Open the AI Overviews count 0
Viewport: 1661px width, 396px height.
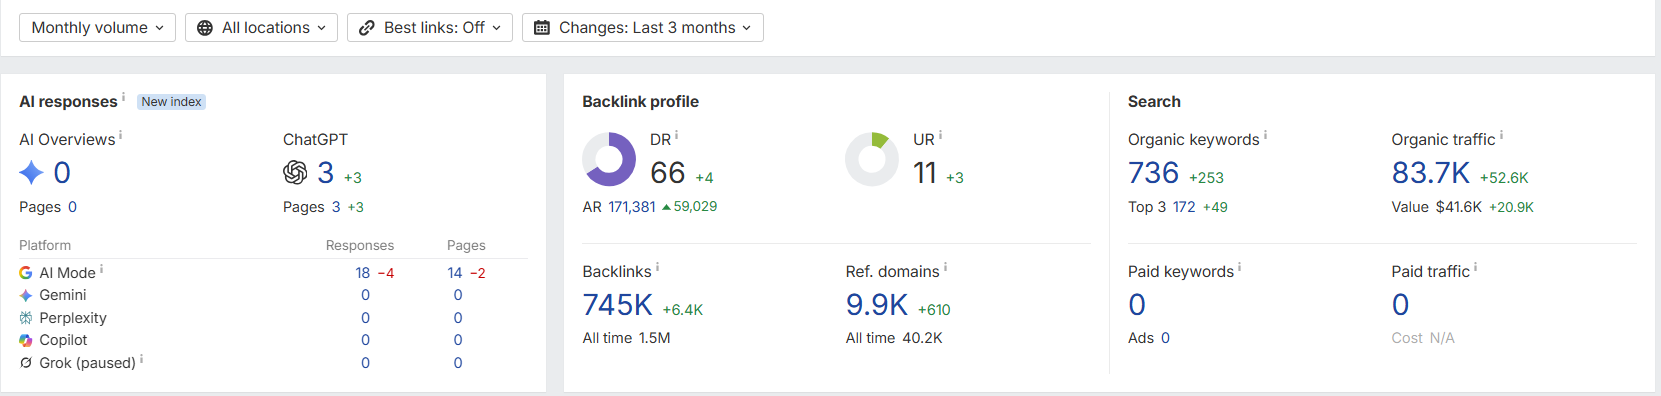point(62,173)
